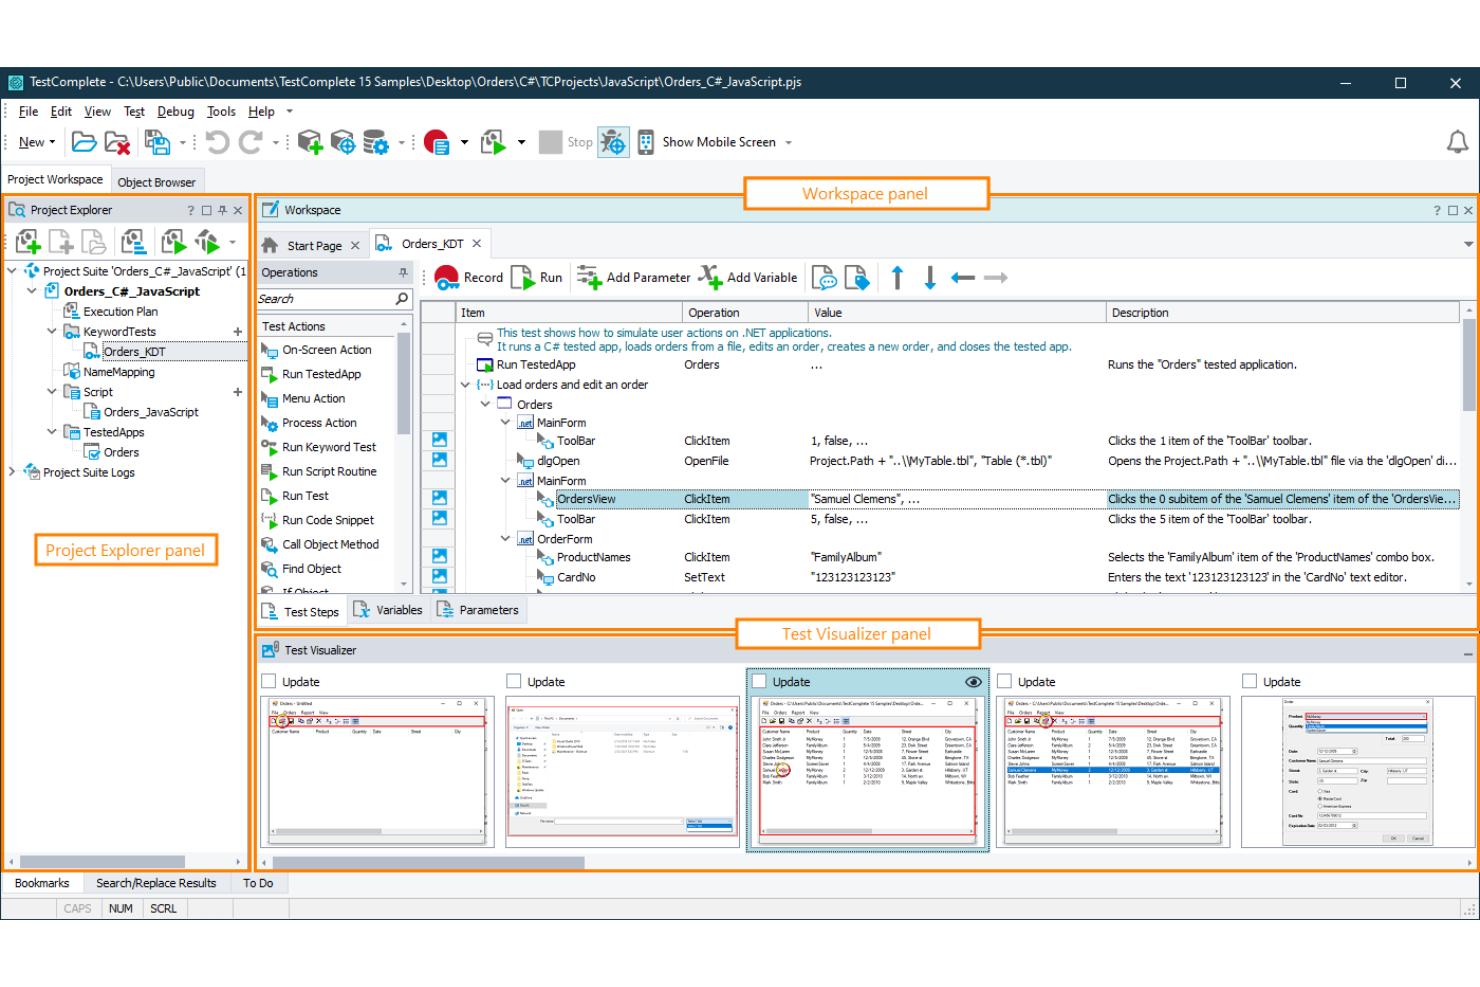Screen dimensions: 1480x987
Task: Click the notification bell icon
Action: [x=1458, y=141]
